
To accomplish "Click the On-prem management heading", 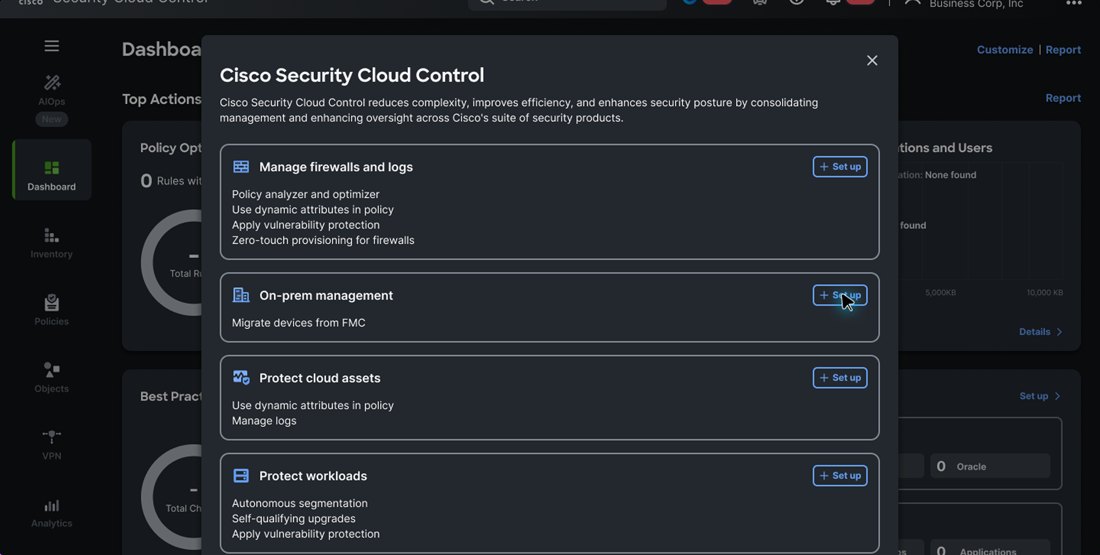I will tap(326, 295).
